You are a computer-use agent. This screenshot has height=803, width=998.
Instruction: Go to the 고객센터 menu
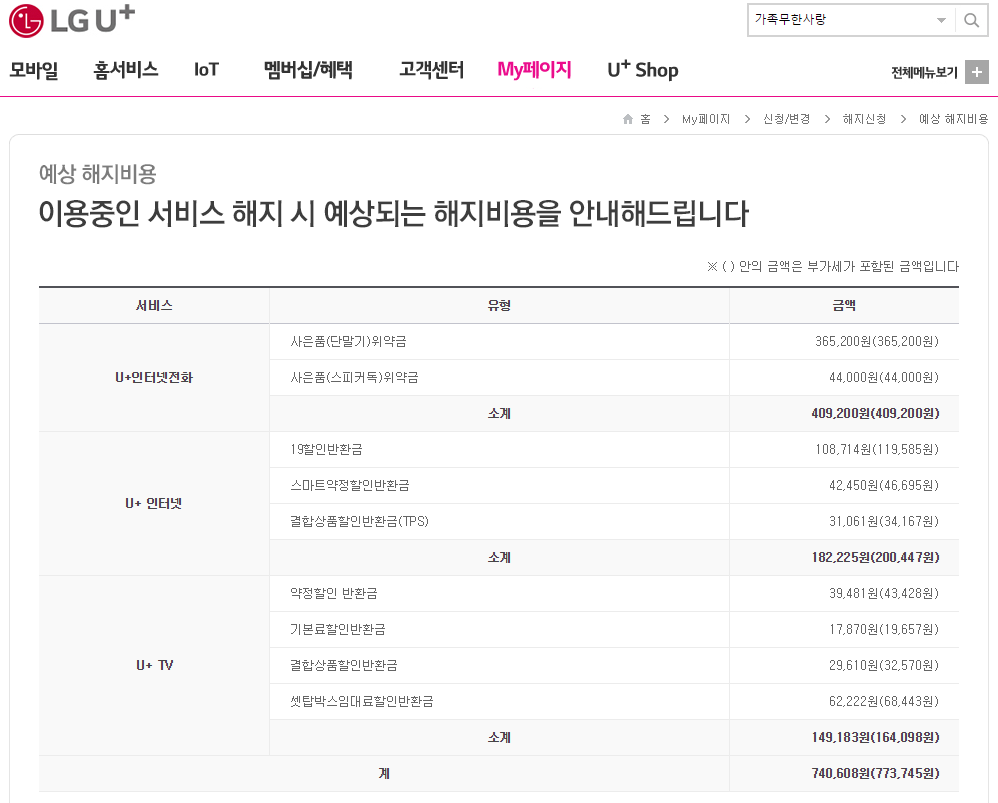[x=431, y=70]
